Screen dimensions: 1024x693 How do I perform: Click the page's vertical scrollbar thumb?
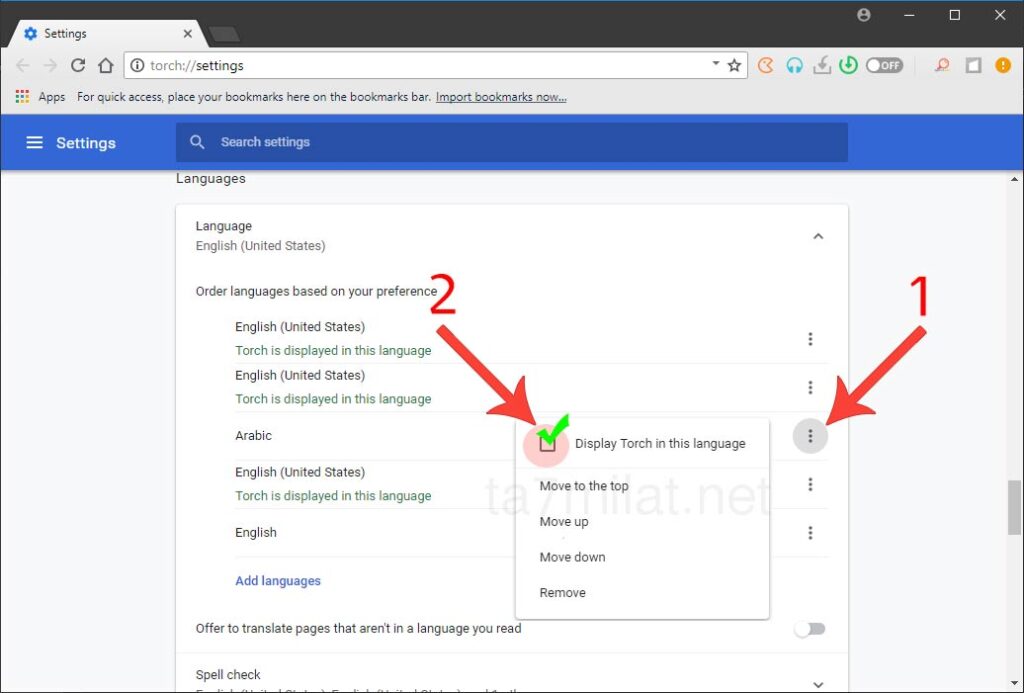tap(1014, 508)
